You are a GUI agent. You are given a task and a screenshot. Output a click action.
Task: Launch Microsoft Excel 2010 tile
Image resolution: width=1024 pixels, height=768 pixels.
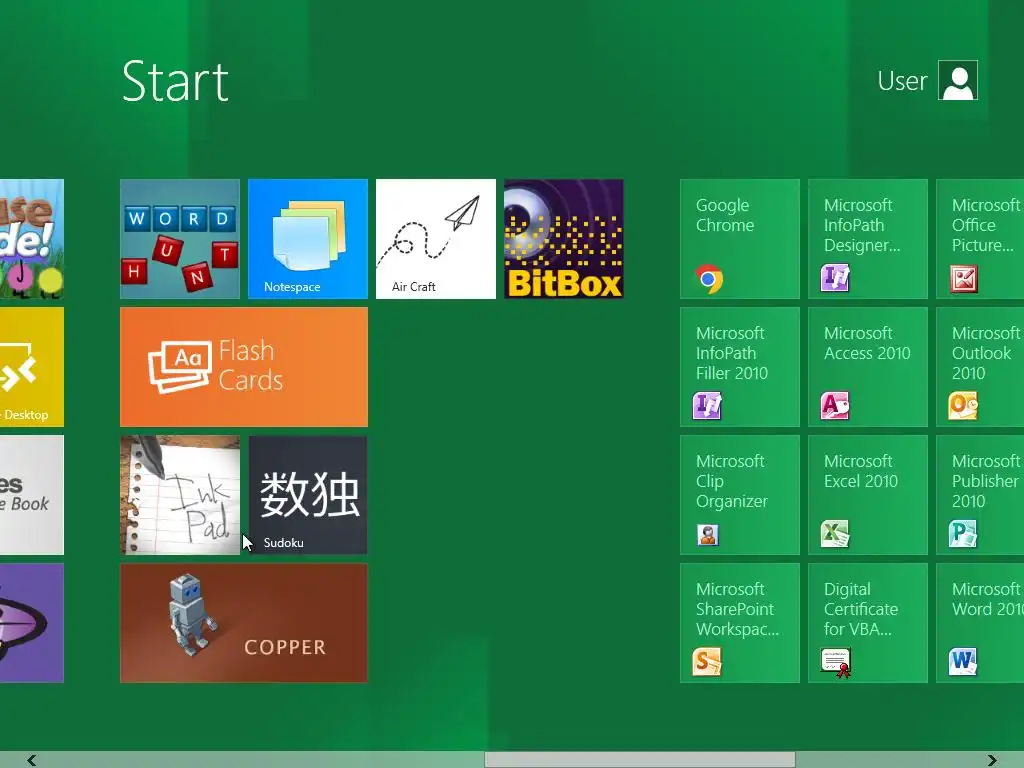[x=868, y=495]
